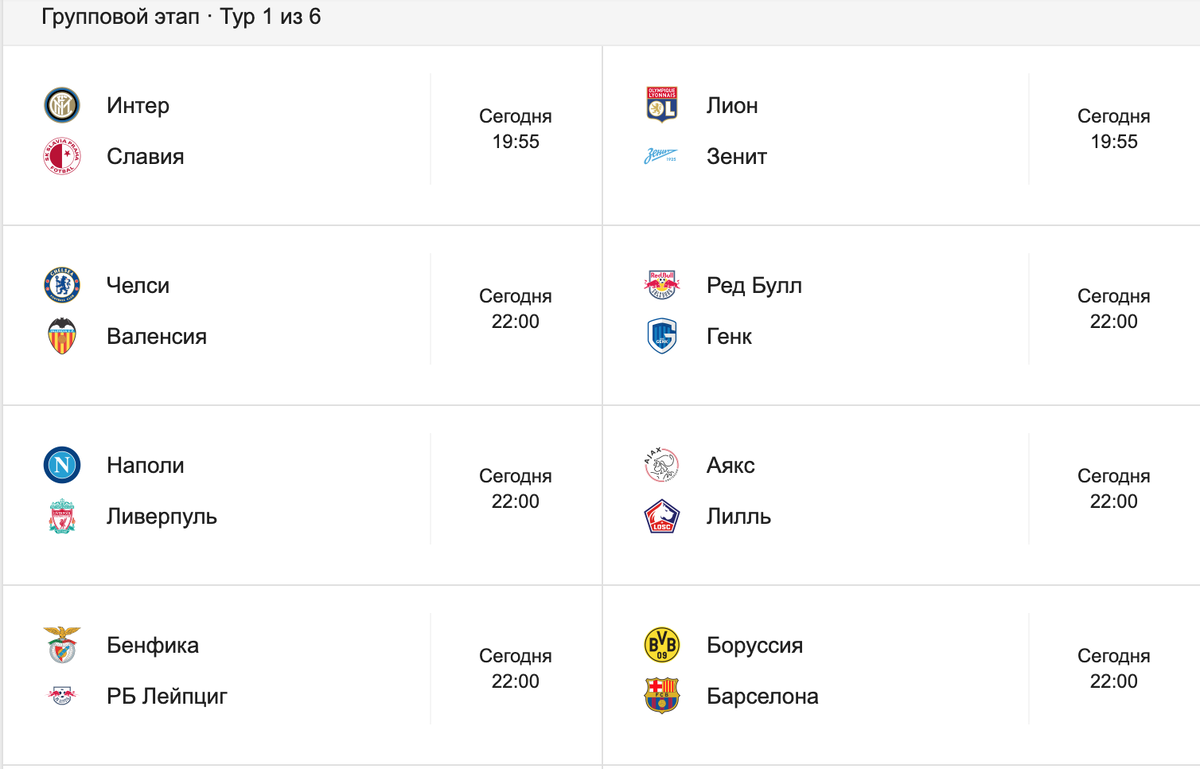Open the РБ Лейпциг team name

point(167,696)
